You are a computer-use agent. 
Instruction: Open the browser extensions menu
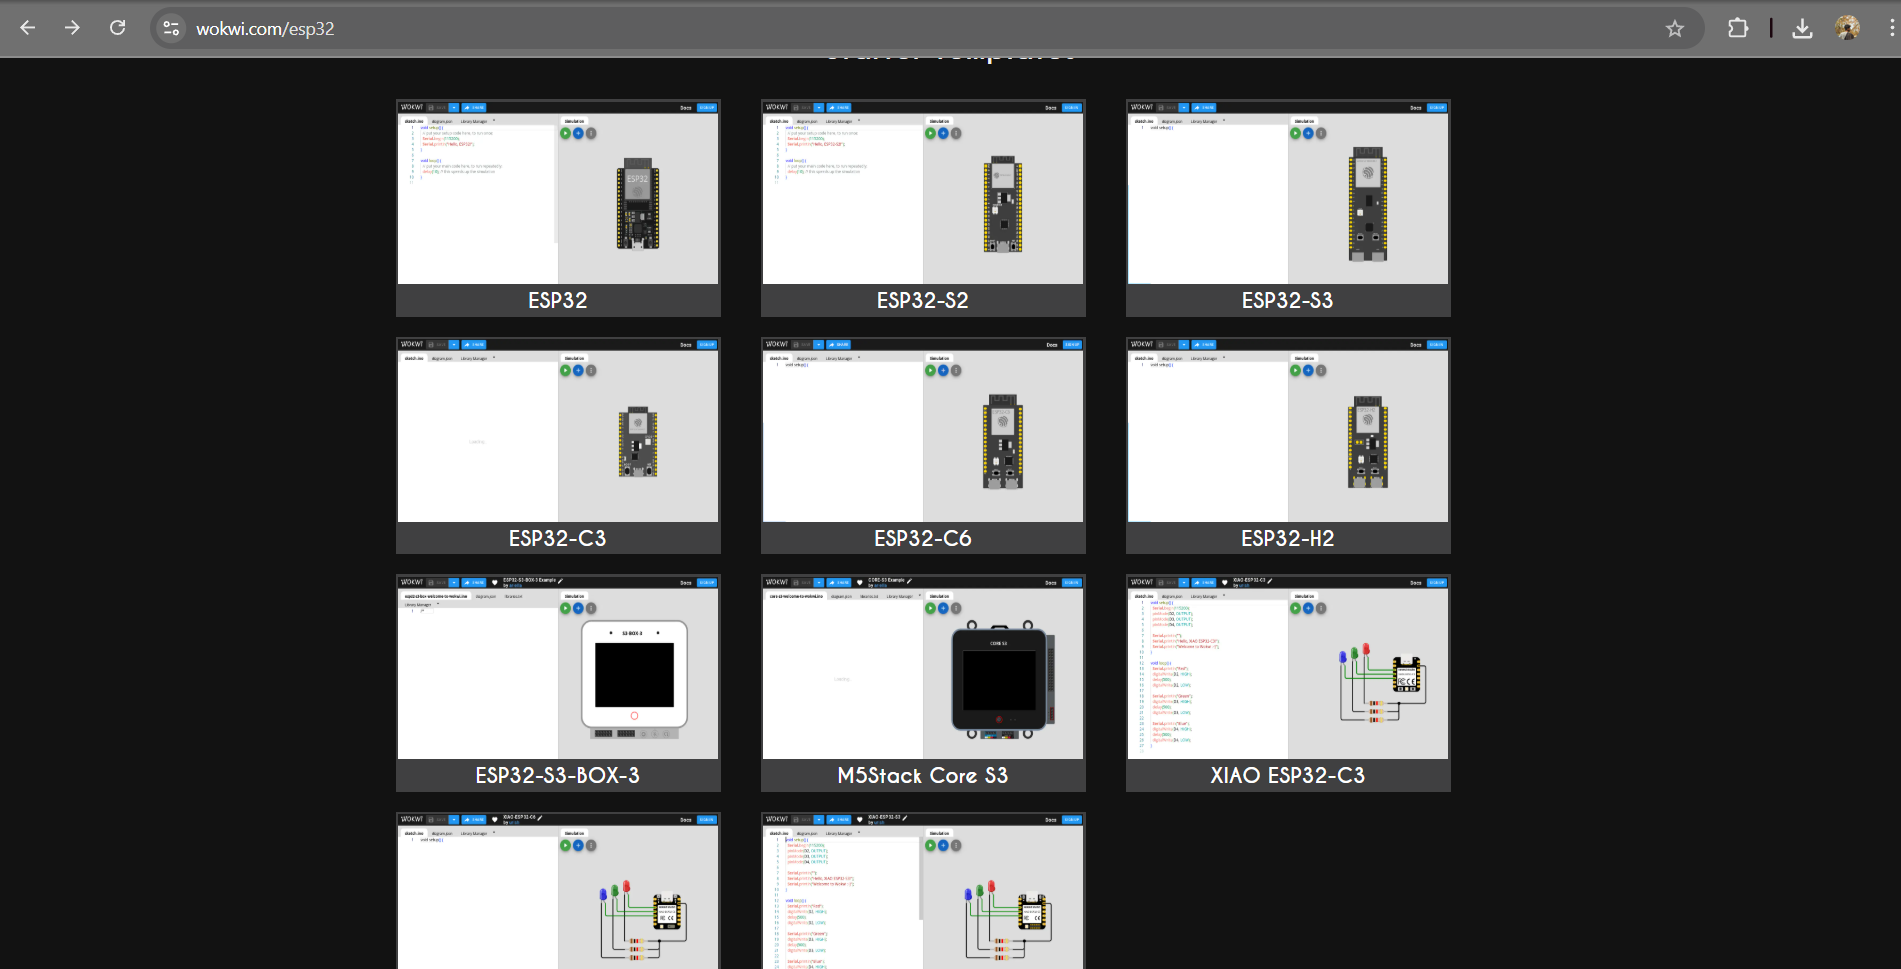pos(1738,28)
